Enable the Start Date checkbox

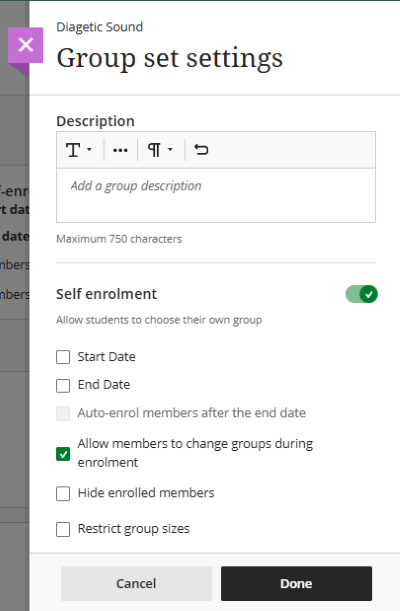[x=63, y=357]
